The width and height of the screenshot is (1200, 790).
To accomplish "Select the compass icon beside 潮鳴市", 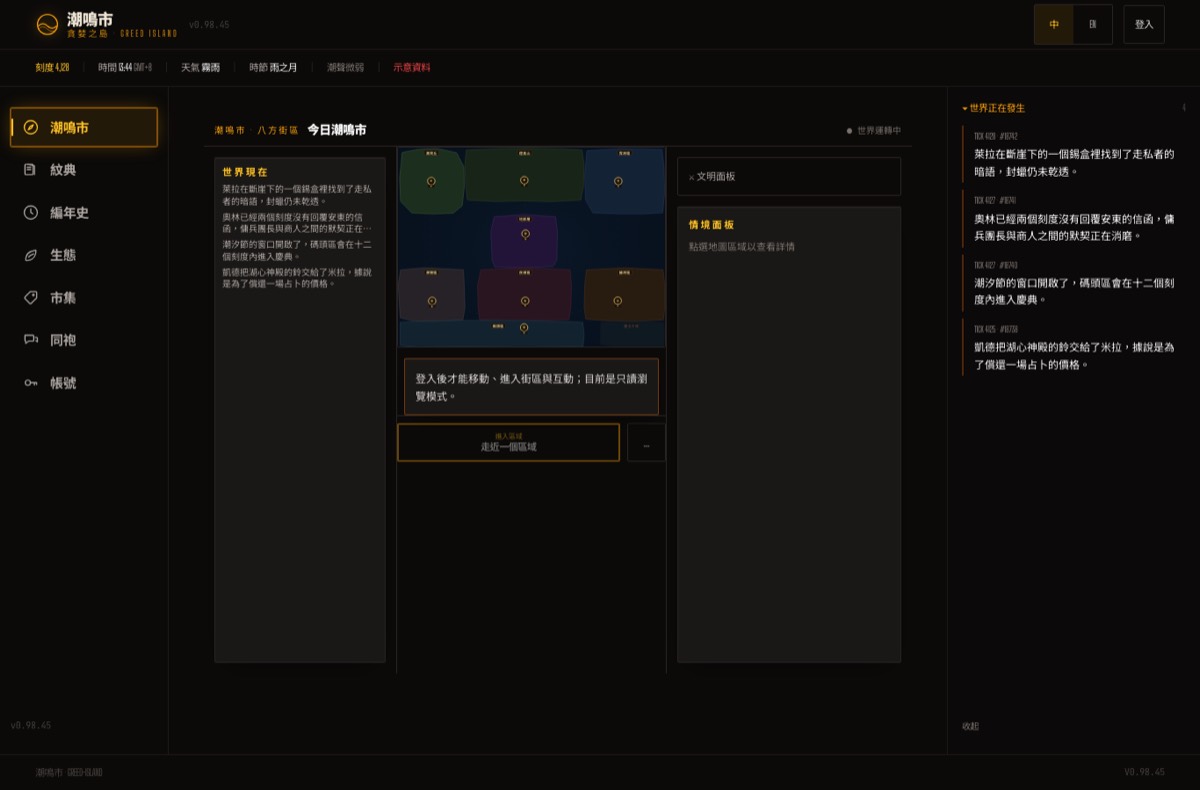I will [x=30, y=127].
